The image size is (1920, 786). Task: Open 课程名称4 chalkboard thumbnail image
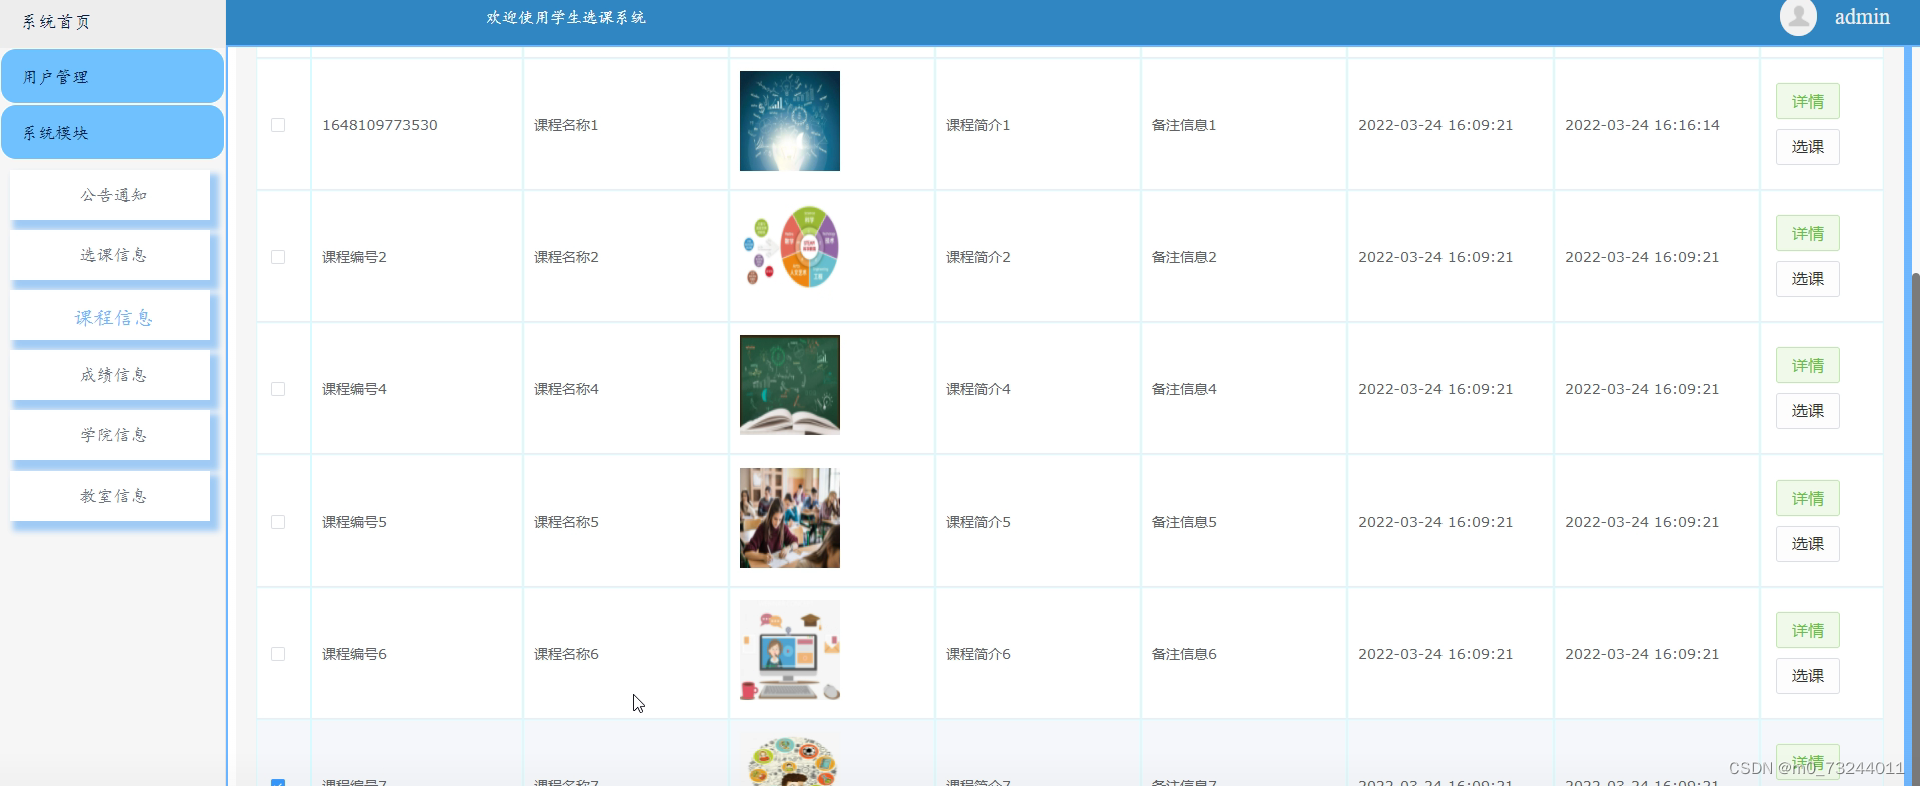click(790, 385)
